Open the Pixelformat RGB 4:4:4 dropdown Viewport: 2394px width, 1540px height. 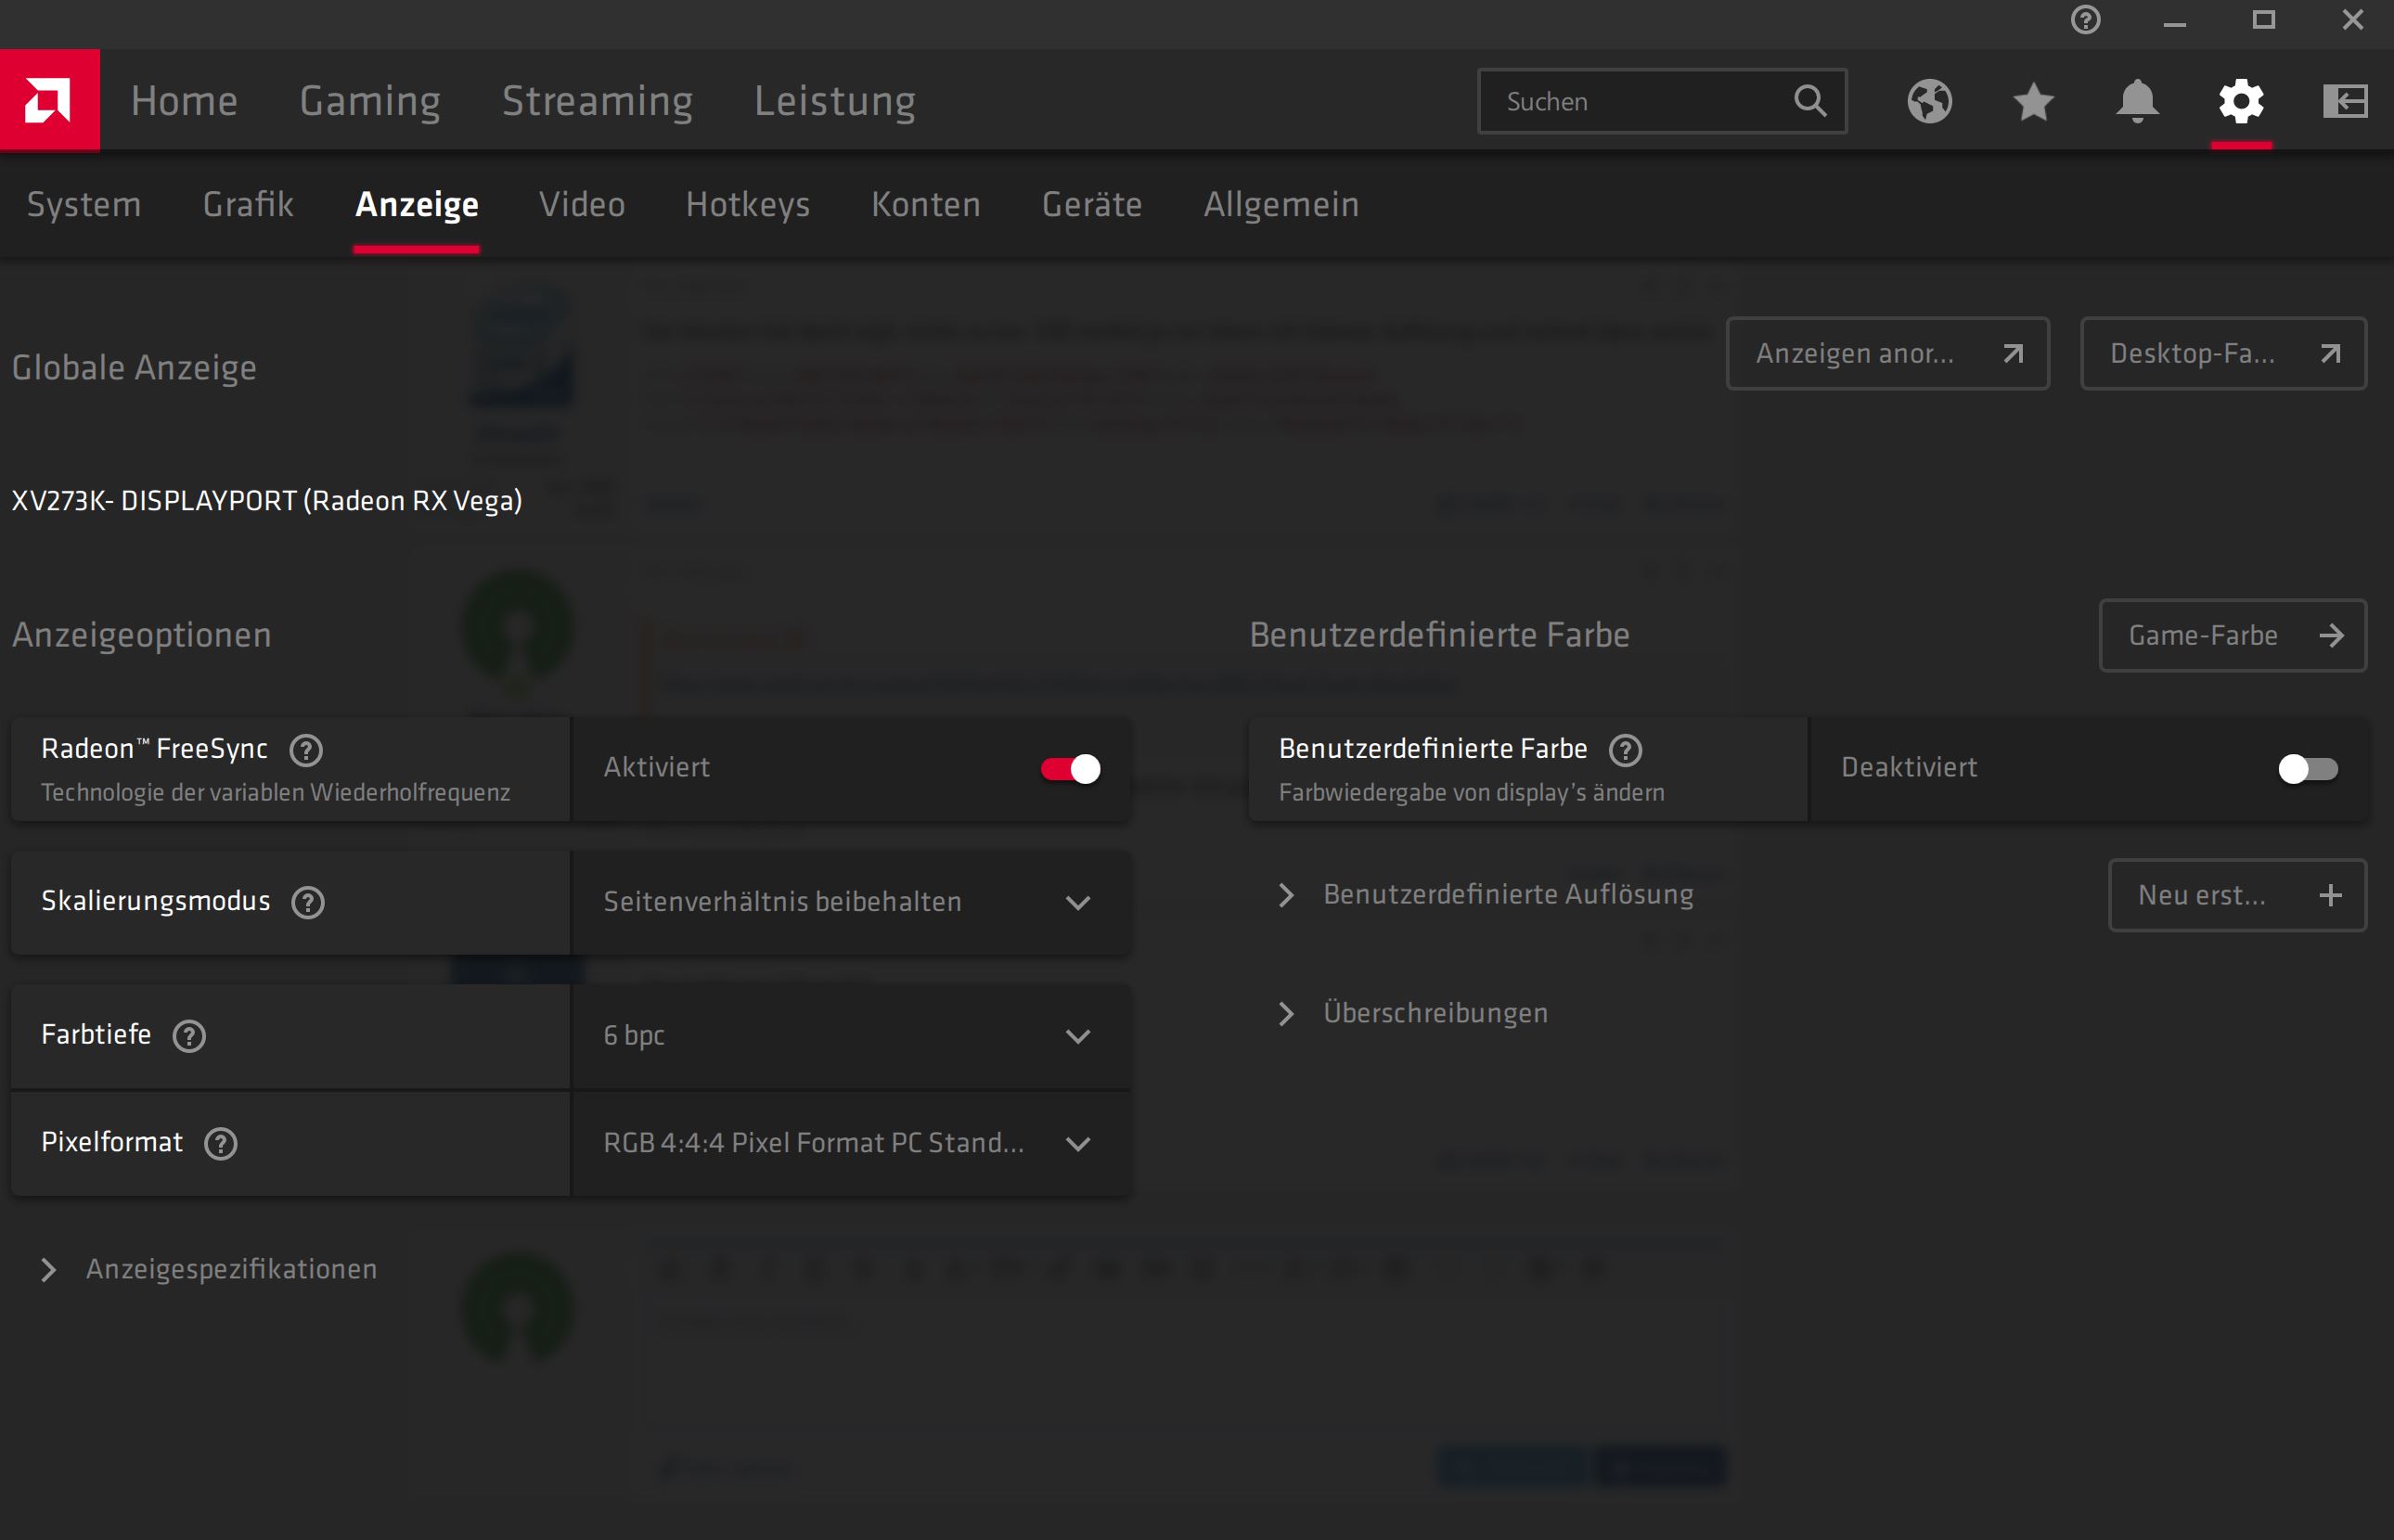pyautogui.click(x=850, y=1143)
